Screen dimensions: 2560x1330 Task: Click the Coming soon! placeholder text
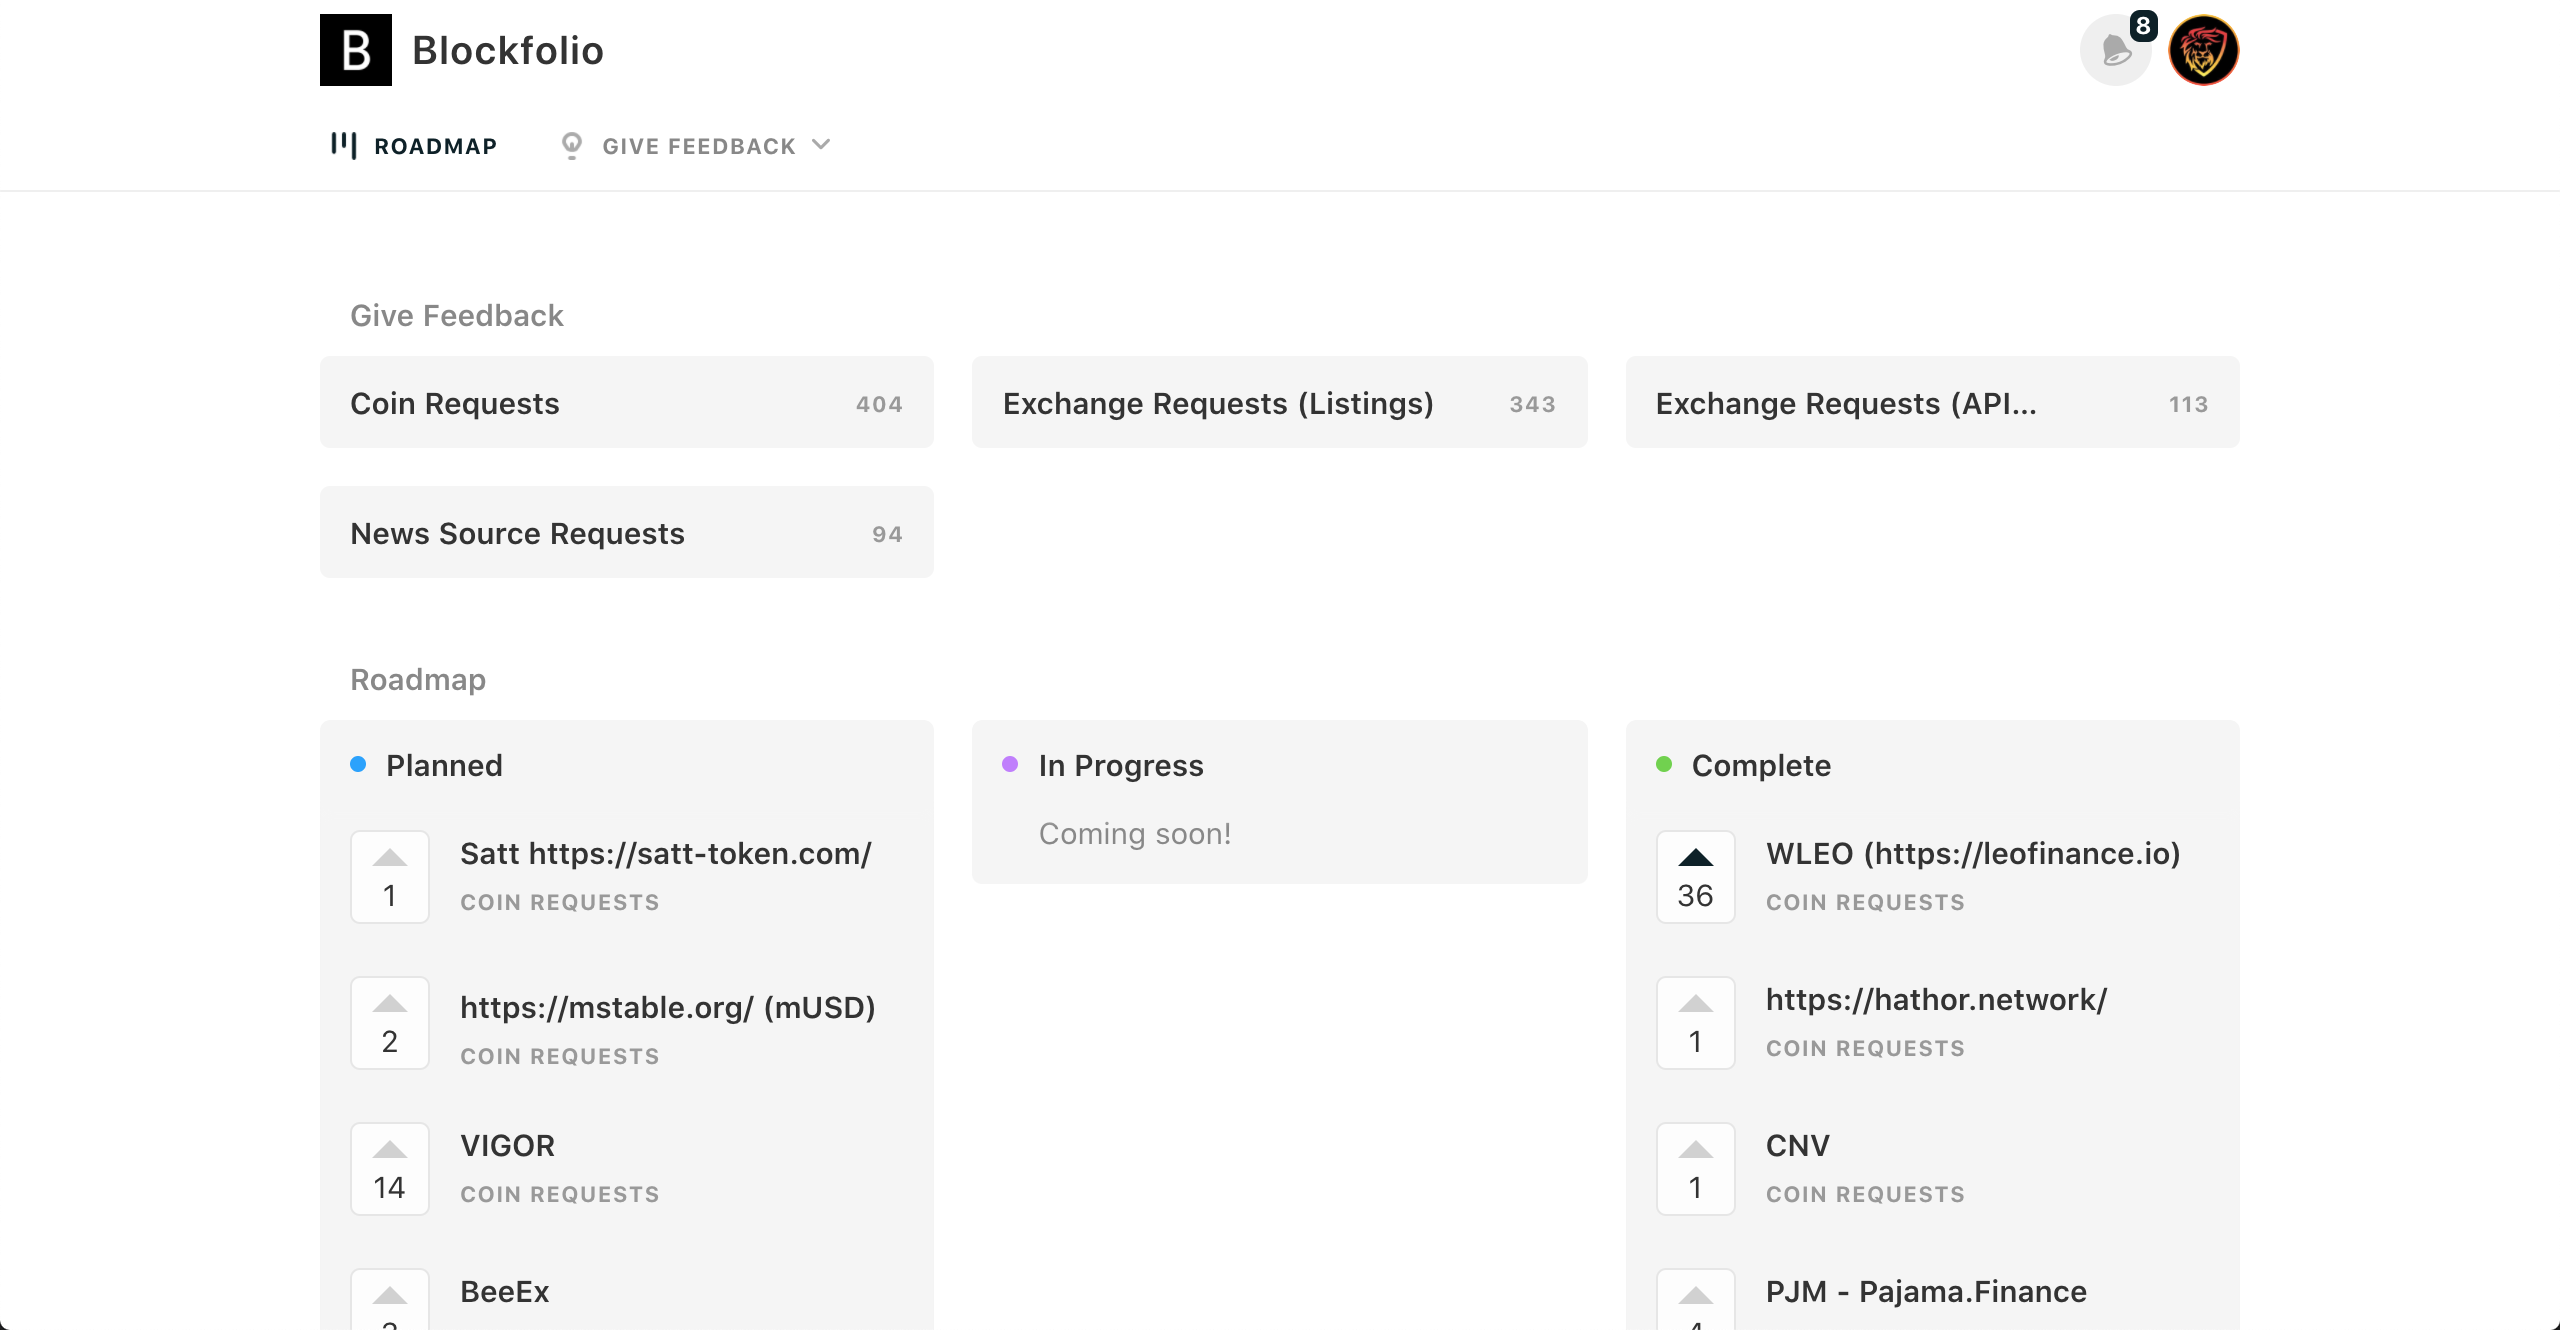tap(1135, 834)
